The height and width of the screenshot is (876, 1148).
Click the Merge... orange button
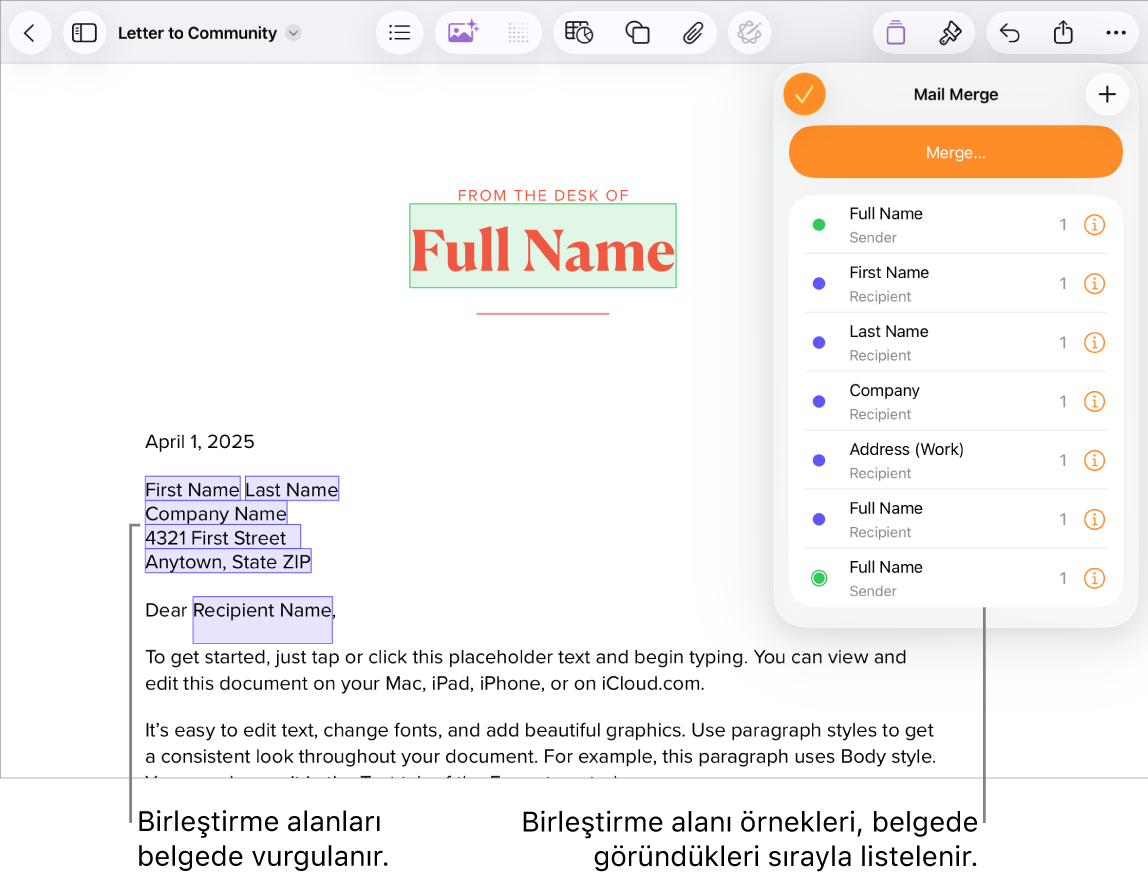[955, 152]
